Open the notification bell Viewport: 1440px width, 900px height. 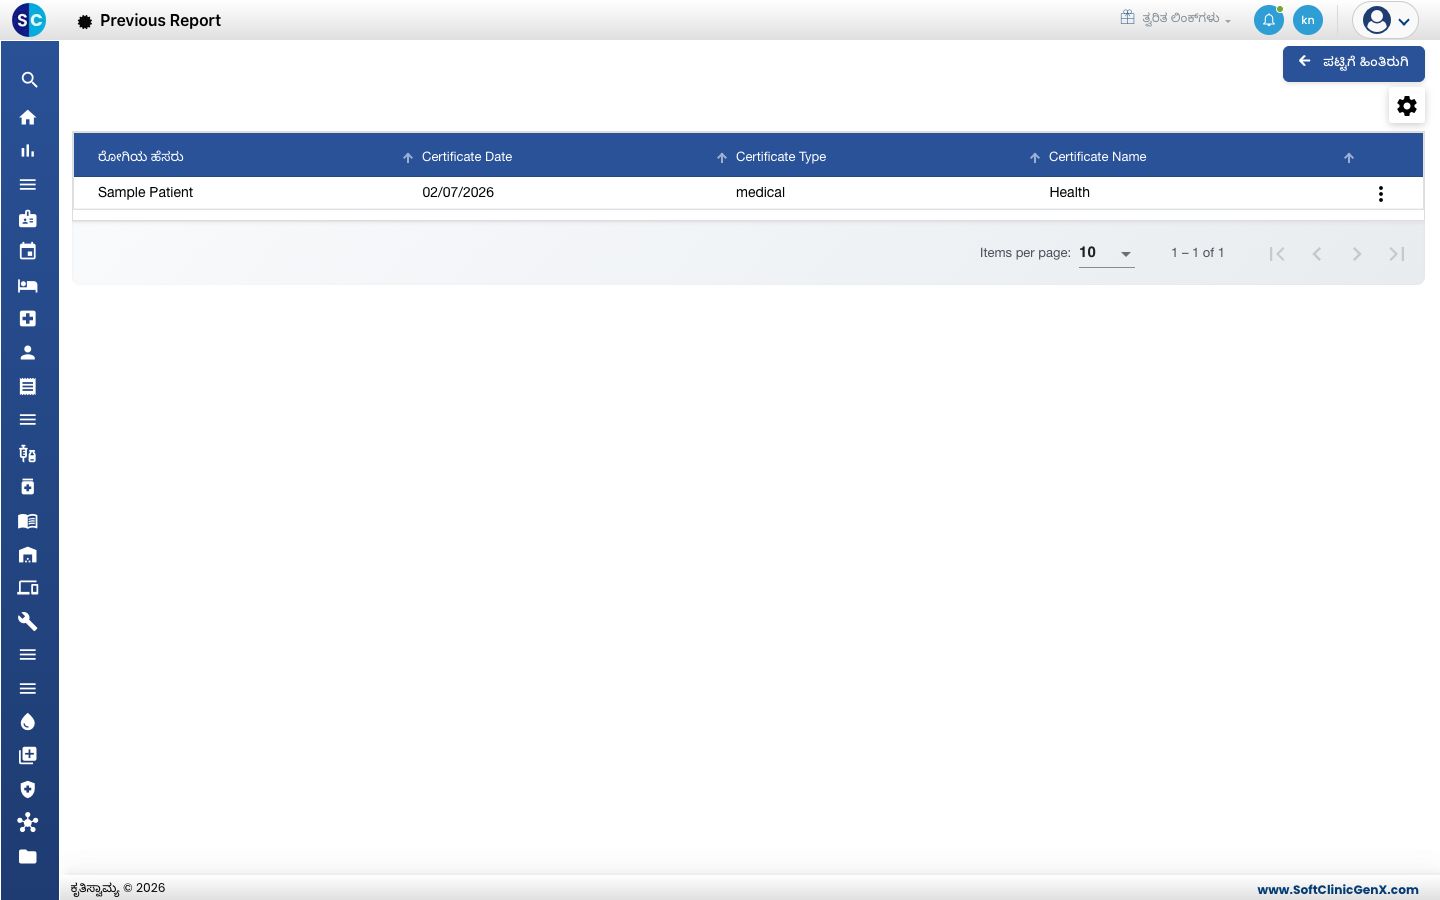pyautogui.click(x=1269, y=20)
